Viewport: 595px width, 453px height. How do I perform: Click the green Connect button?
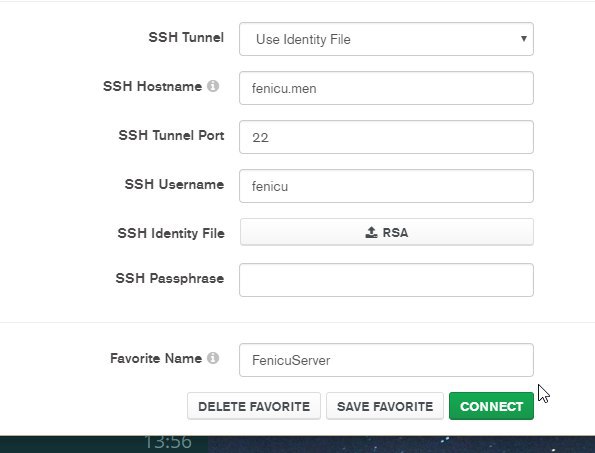491,406
